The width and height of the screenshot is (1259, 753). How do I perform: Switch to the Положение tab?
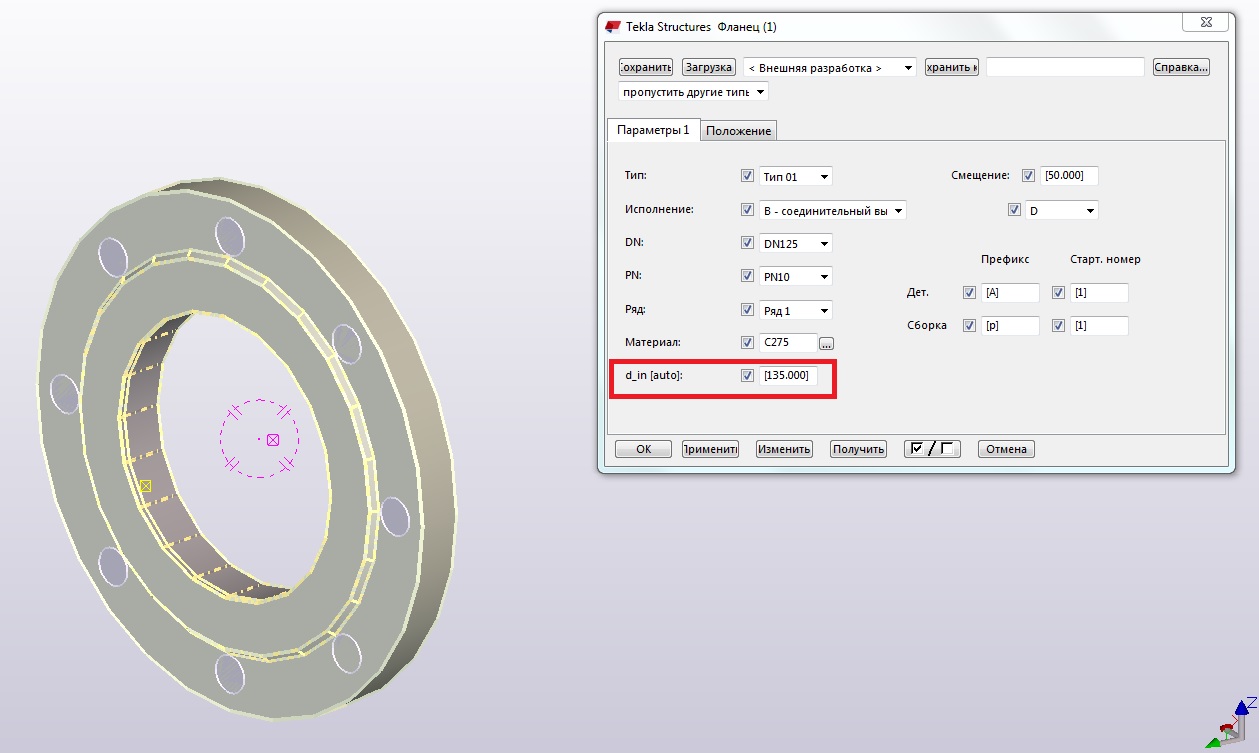739,131
